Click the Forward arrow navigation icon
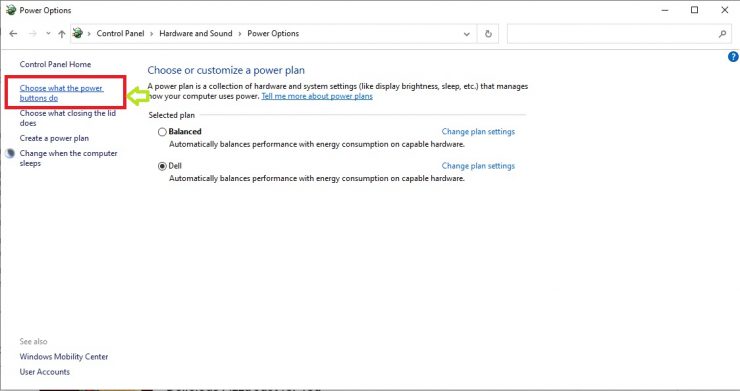 (x=33, y=34)
